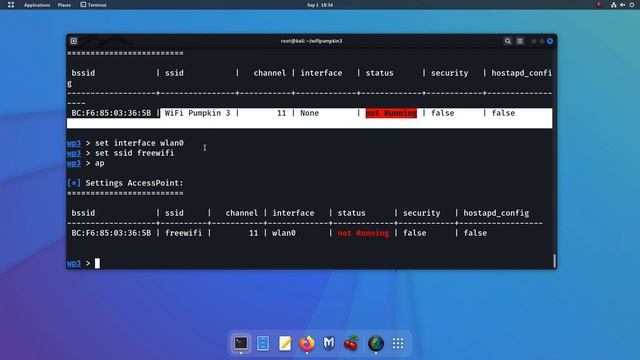Click the 'freewifi' cell in the table
Viewport: 640px width, 360px height.
(x=183, y=233)
